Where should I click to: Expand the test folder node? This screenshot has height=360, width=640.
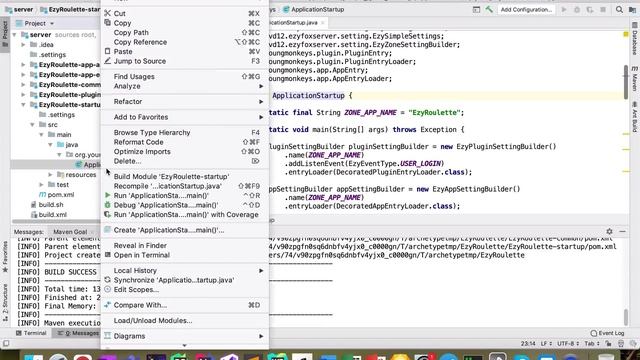coord(42,185)
